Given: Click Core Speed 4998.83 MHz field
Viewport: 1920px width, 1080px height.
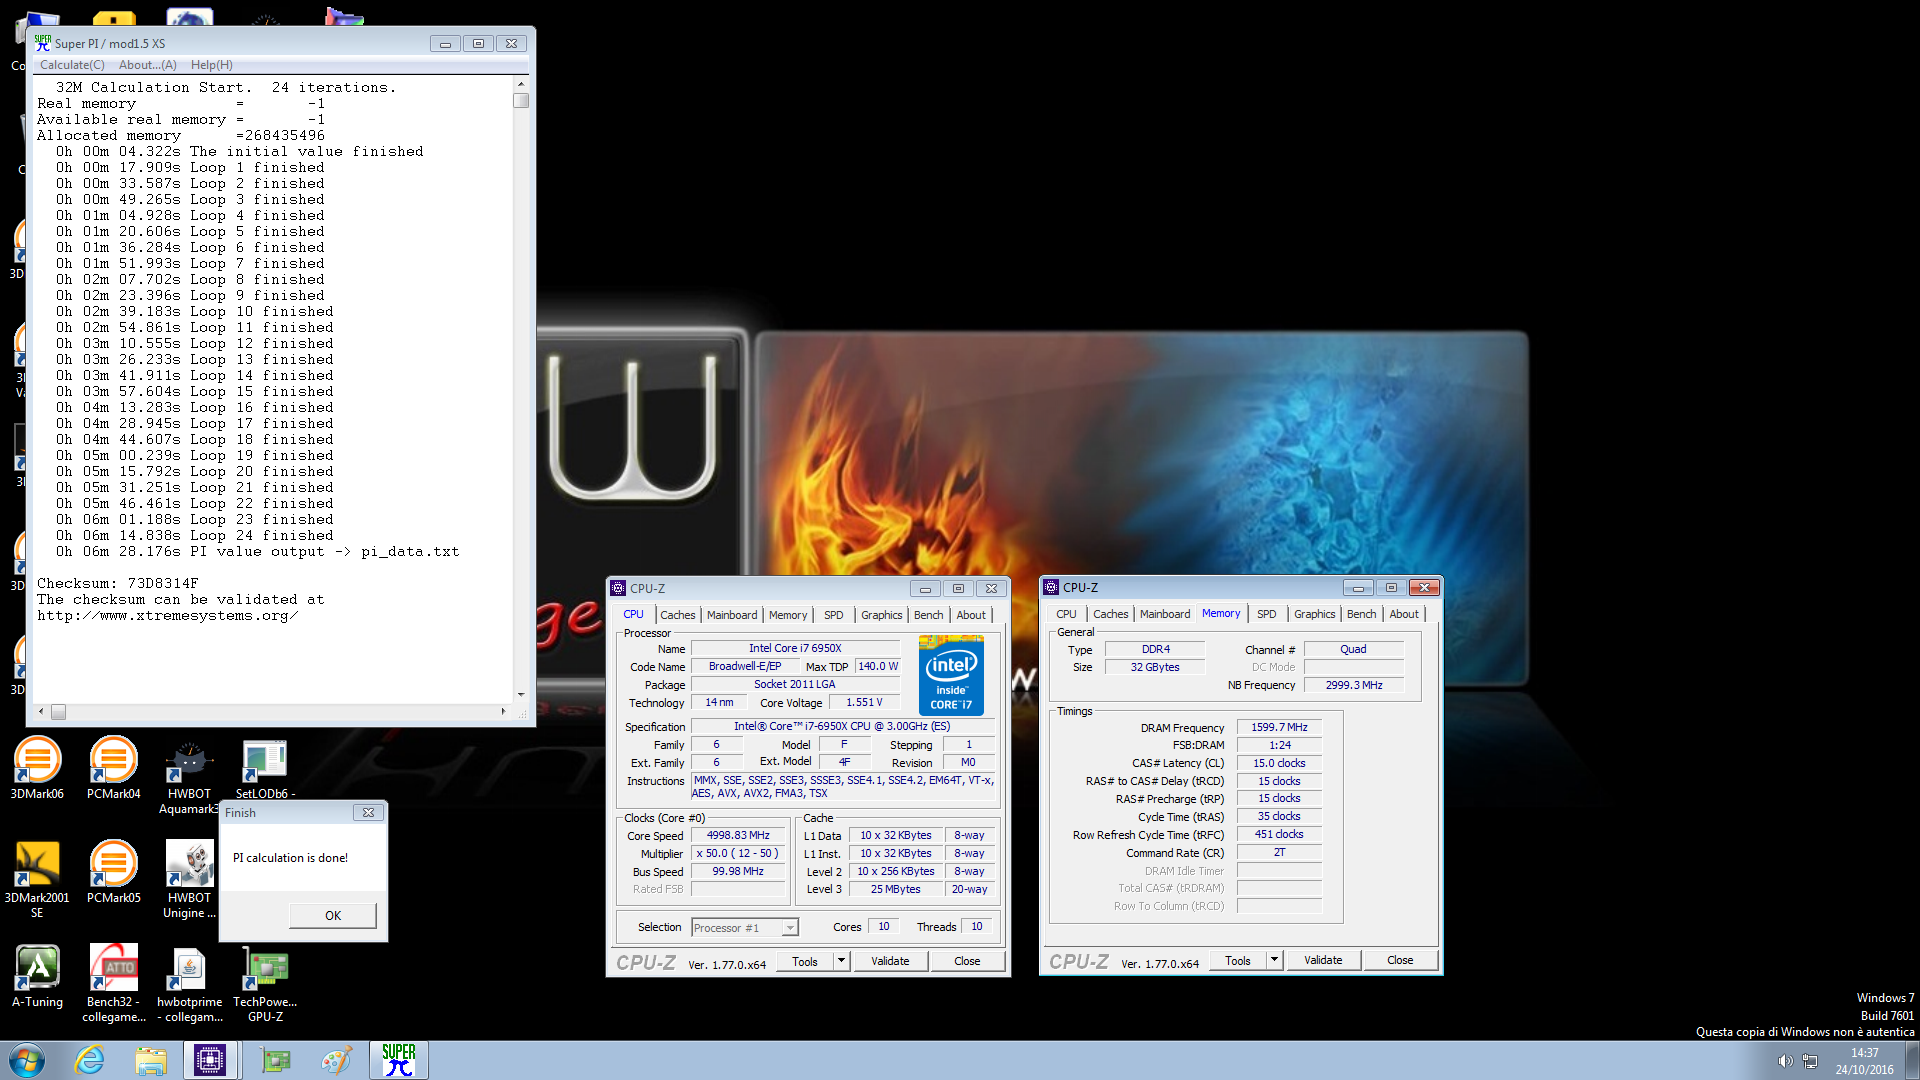Looking at the screenshot, I should pos(738,836).
